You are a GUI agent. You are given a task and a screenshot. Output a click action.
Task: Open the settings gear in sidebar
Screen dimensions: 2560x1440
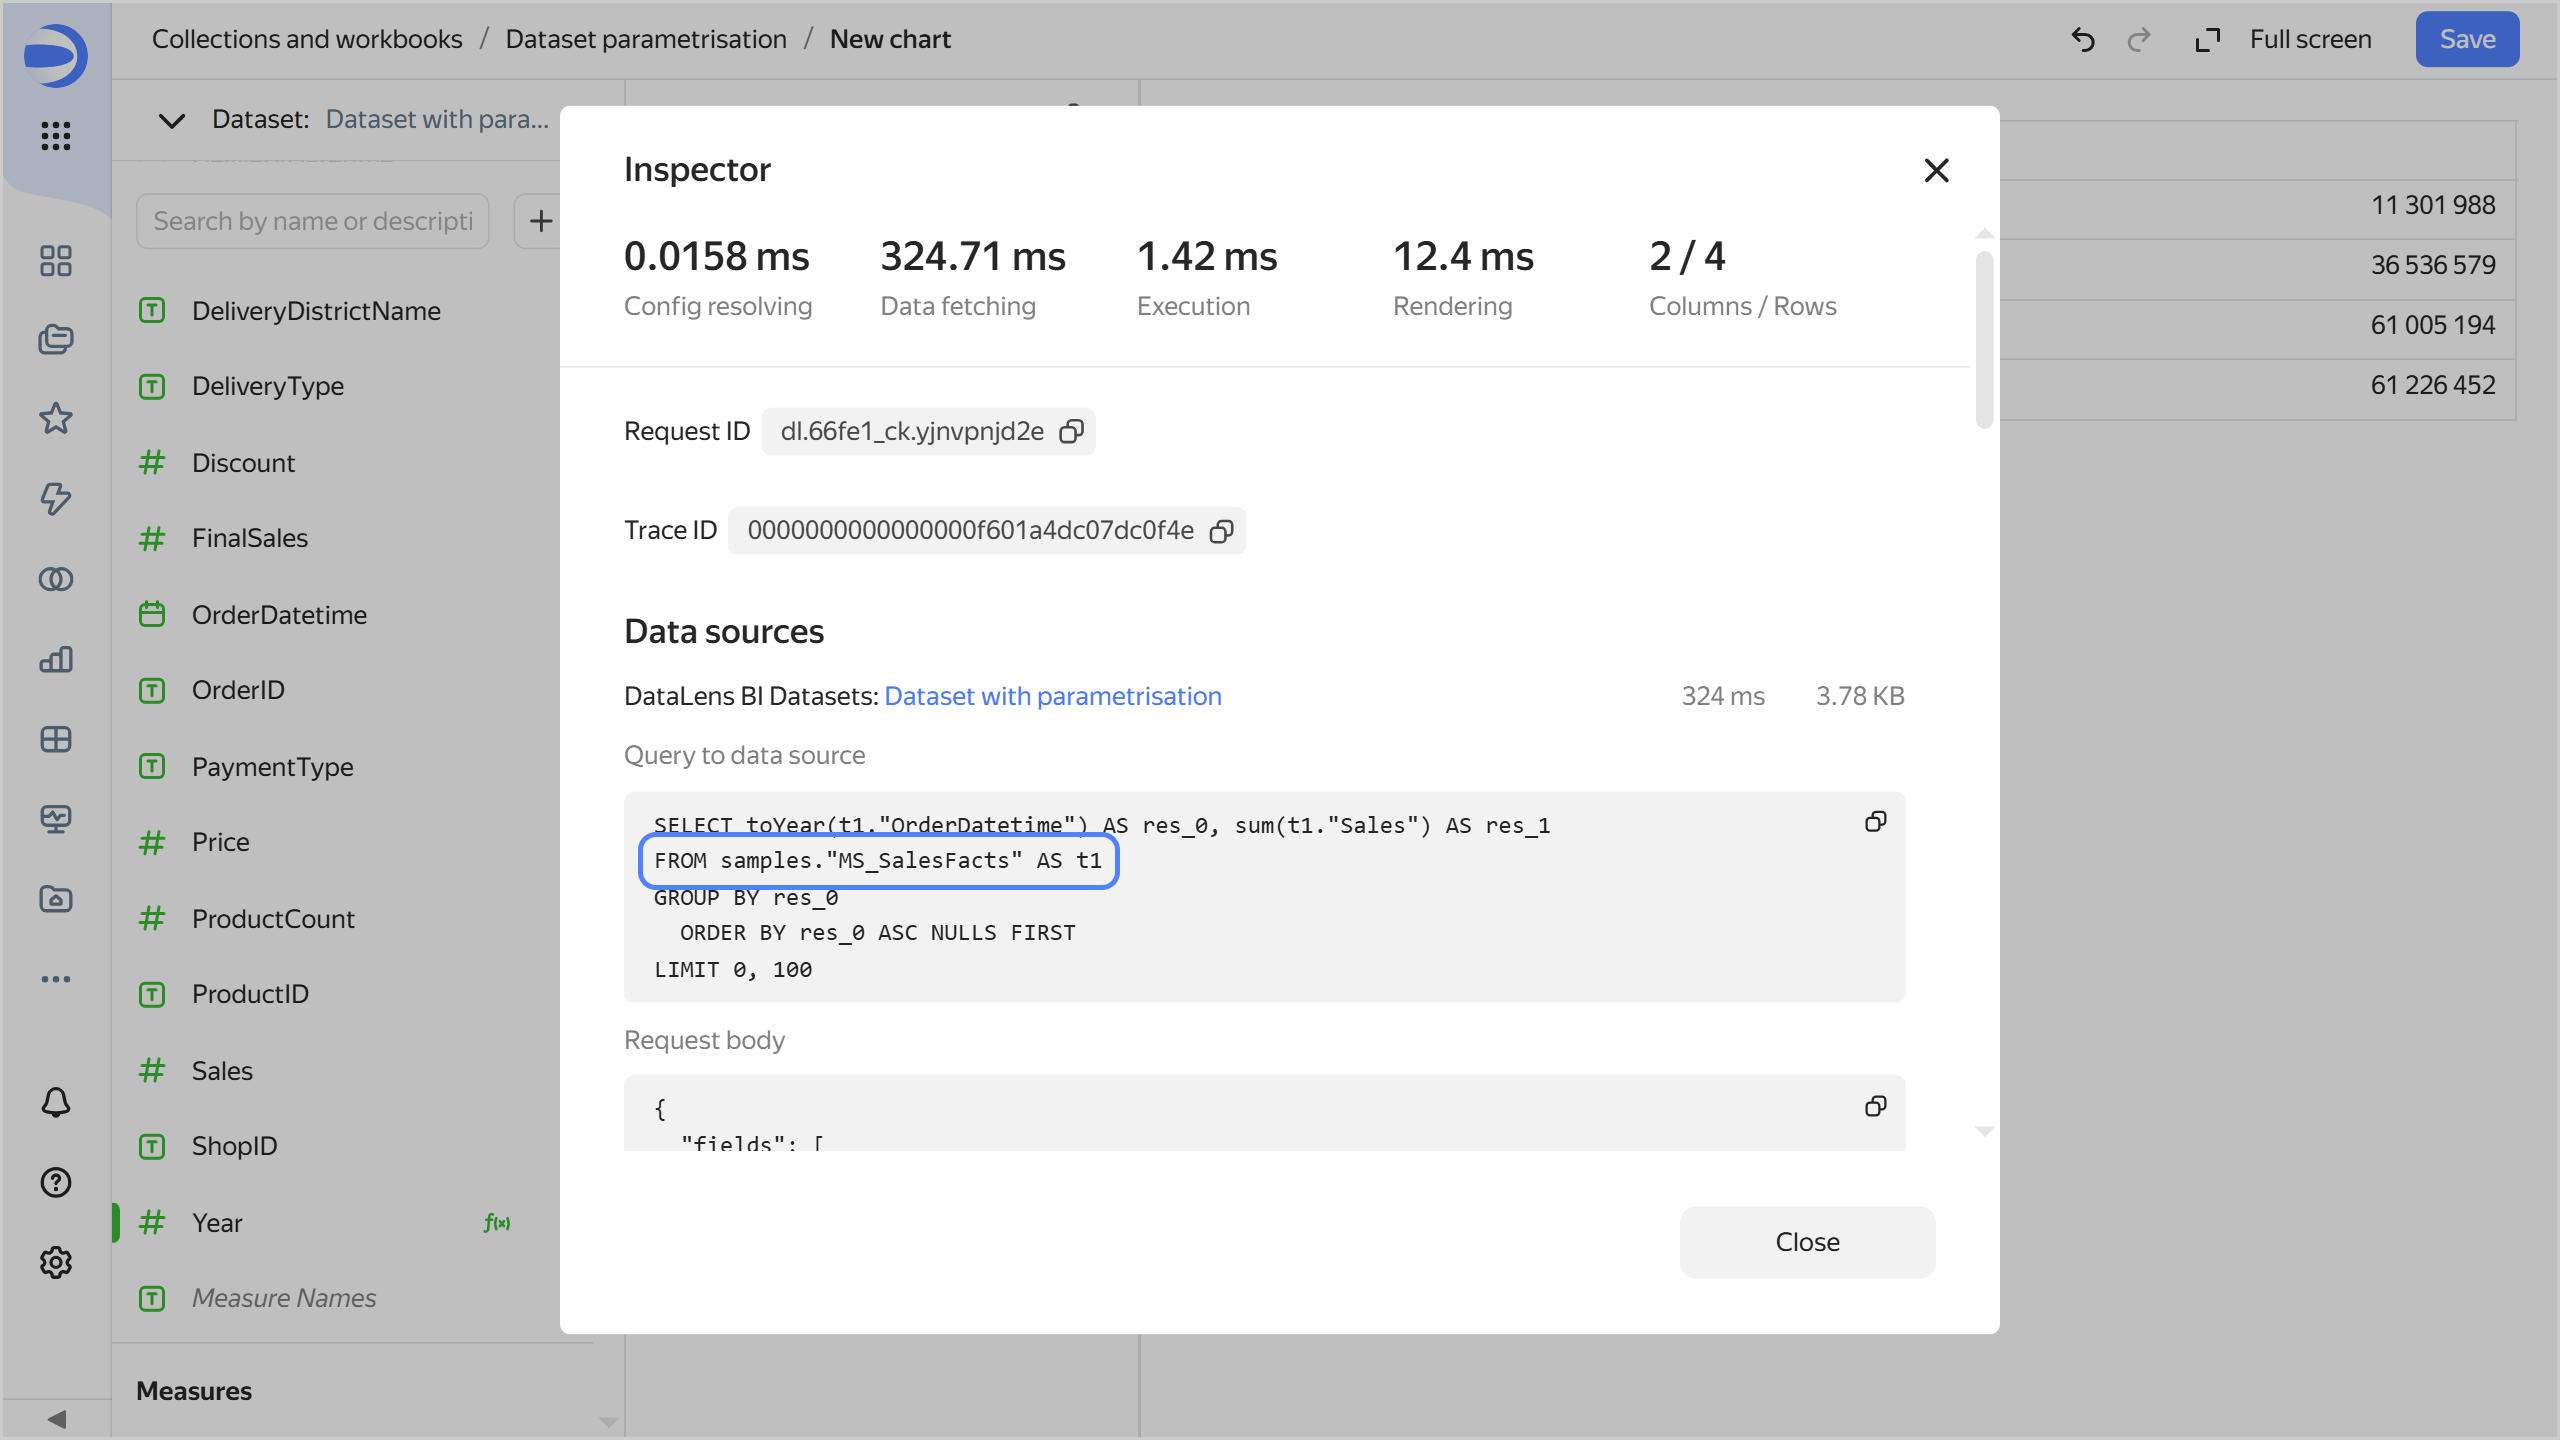point(56,1262)
